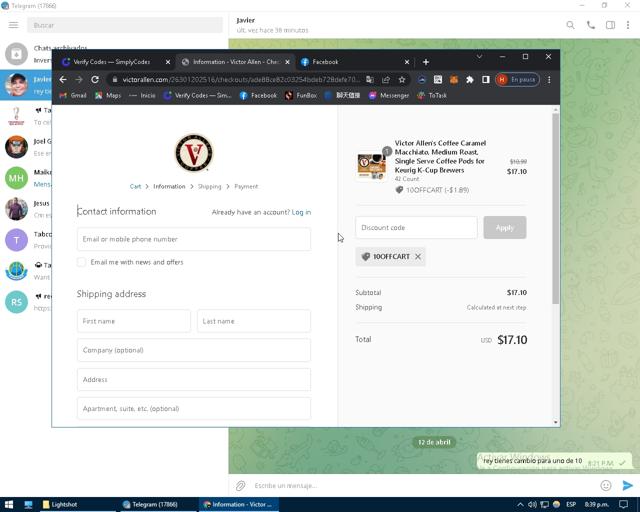Click the Chrome page vertical scrollbar
The image size is (640, 512).
(556, 209)
